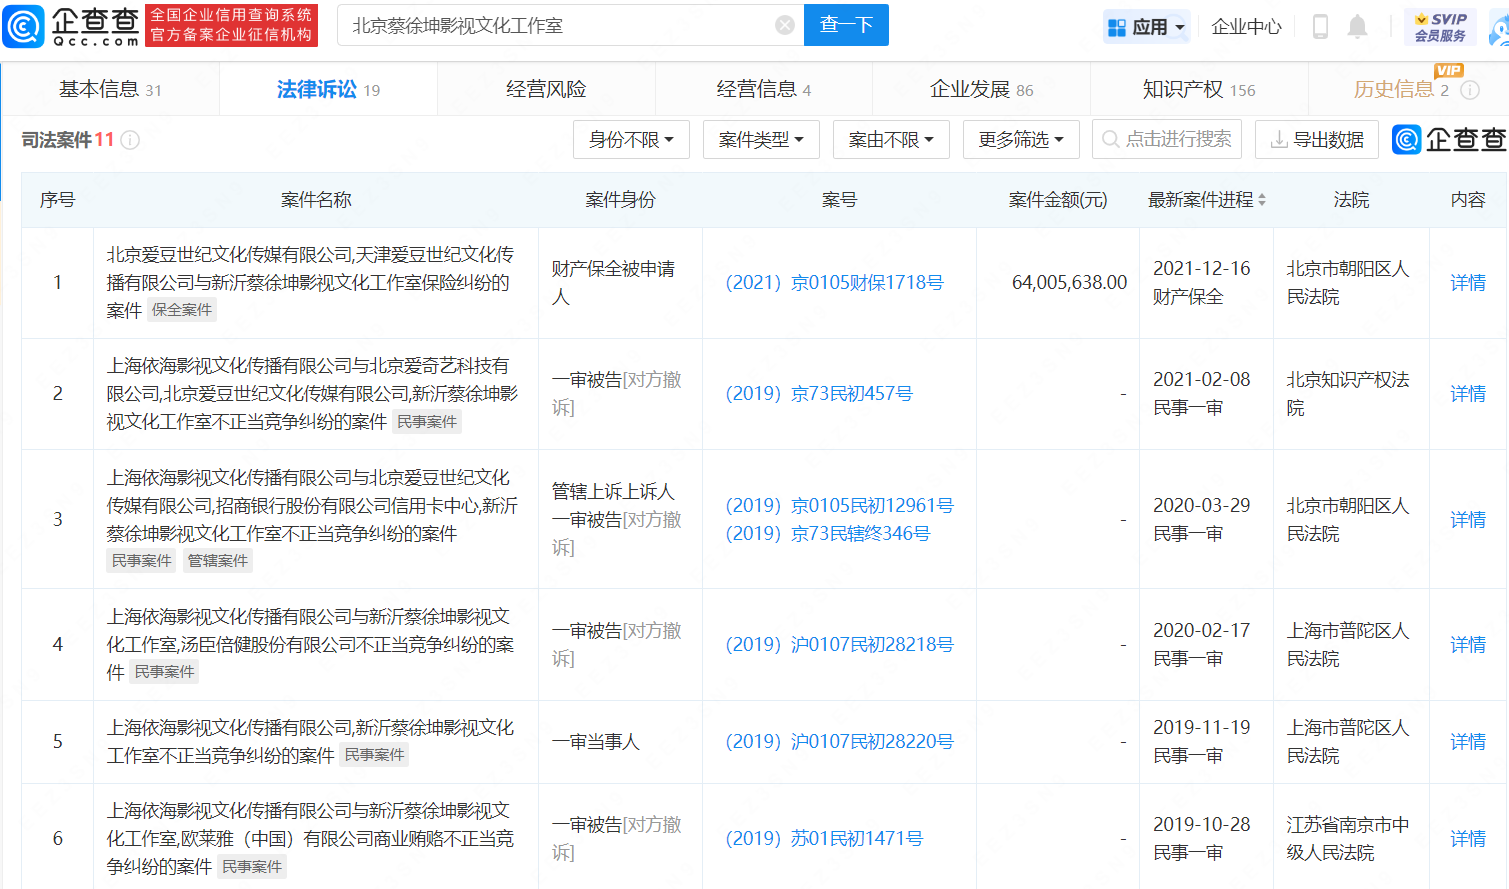The image size is (1509, 889).
Task: Click the 一审当事人 identity cell
Action: coord(596,742)
